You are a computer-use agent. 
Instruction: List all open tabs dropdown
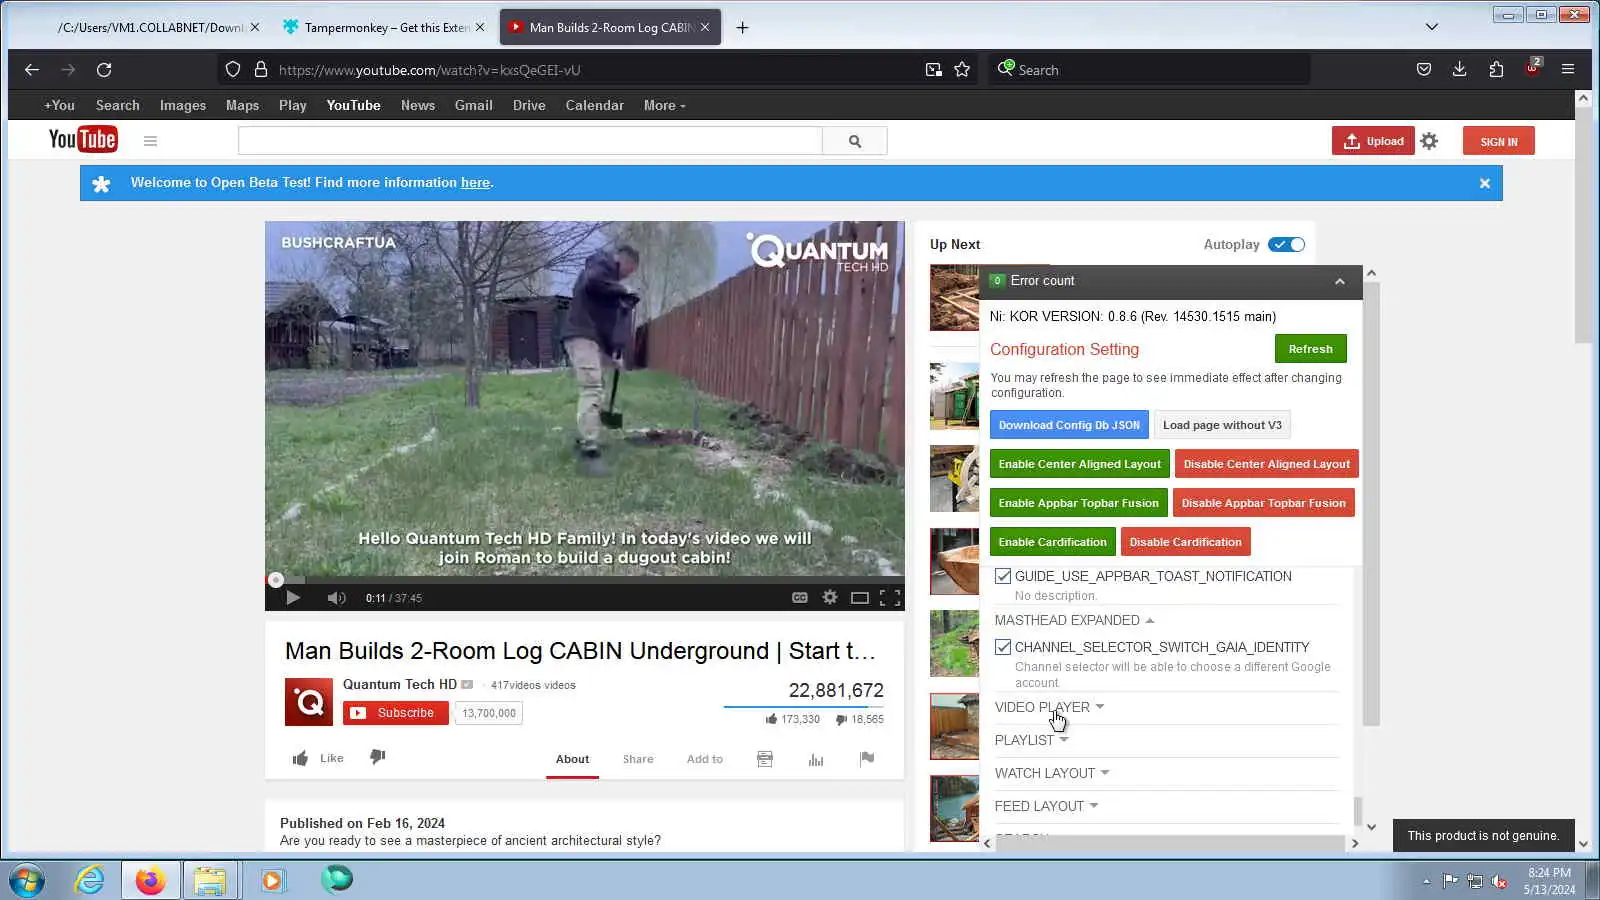tap(1432, 27)
